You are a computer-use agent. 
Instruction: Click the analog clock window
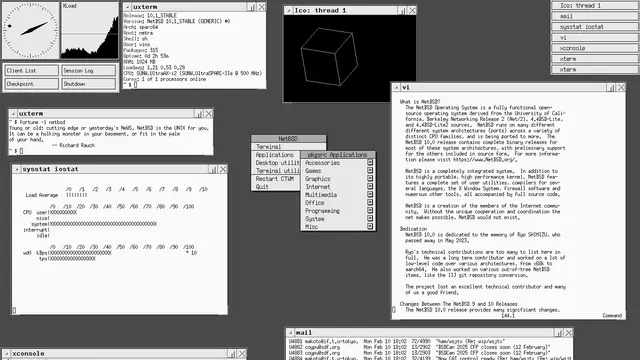pyautogui.click(x=31, y=31)
